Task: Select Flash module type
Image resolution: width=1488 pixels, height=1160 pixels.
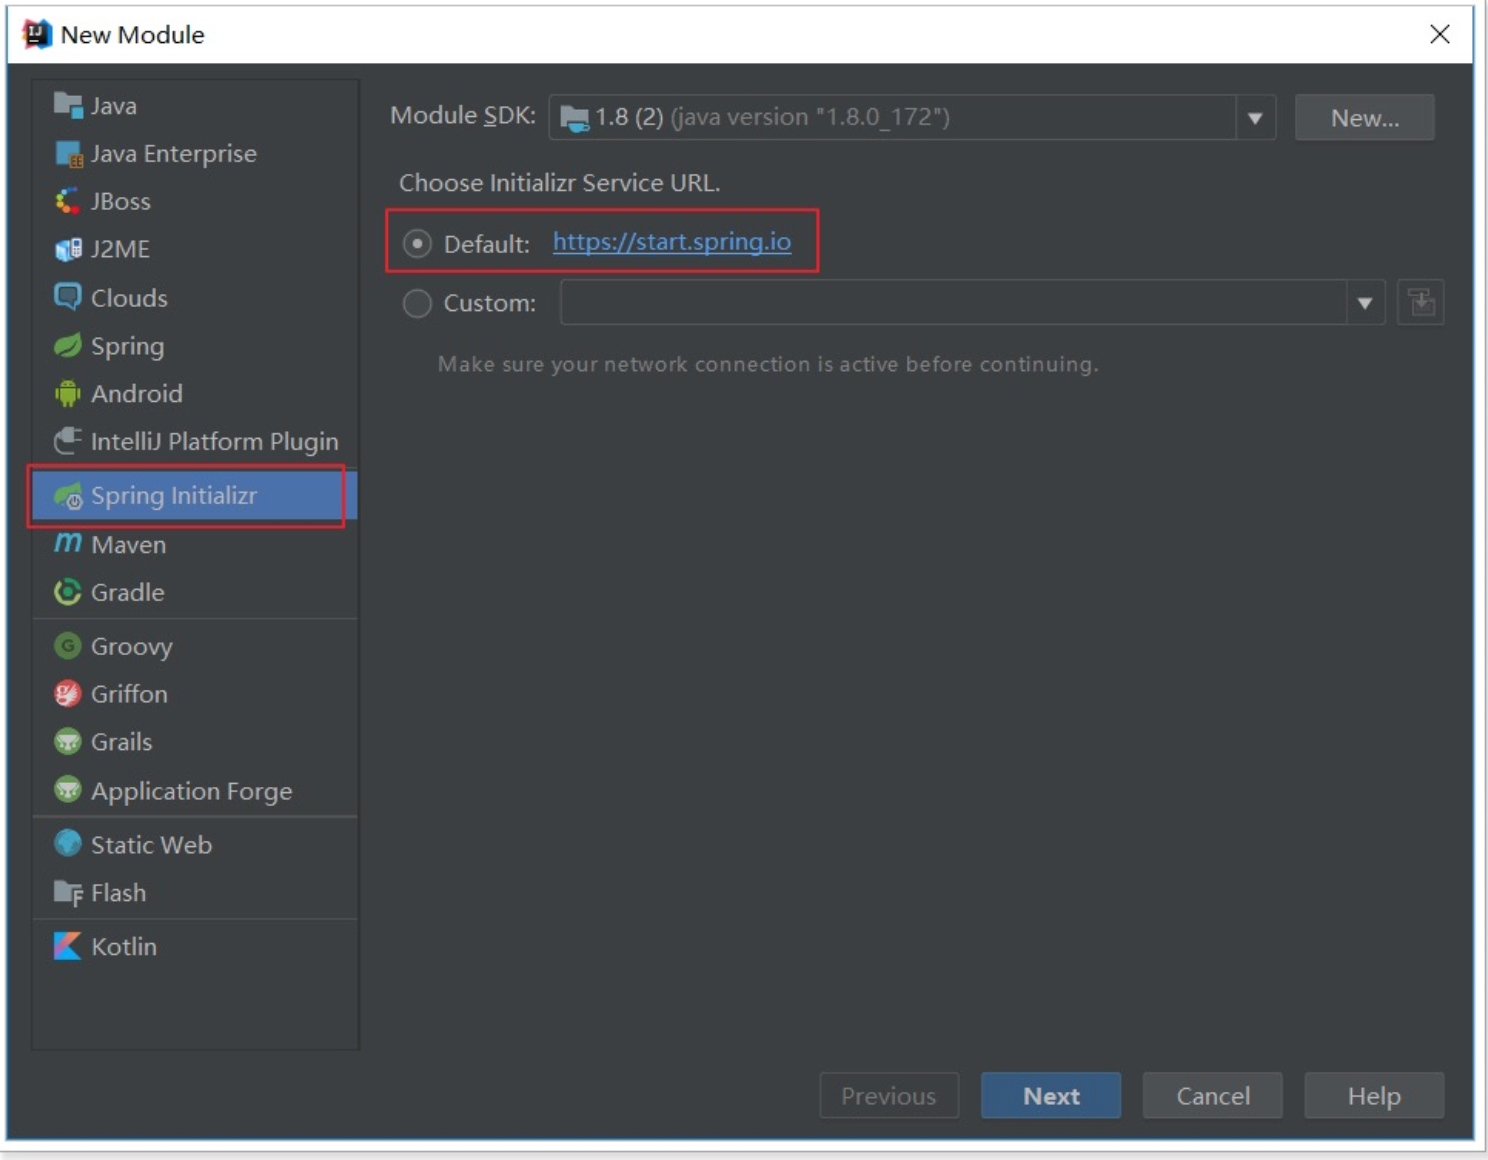Action: (x=195, y=892)
